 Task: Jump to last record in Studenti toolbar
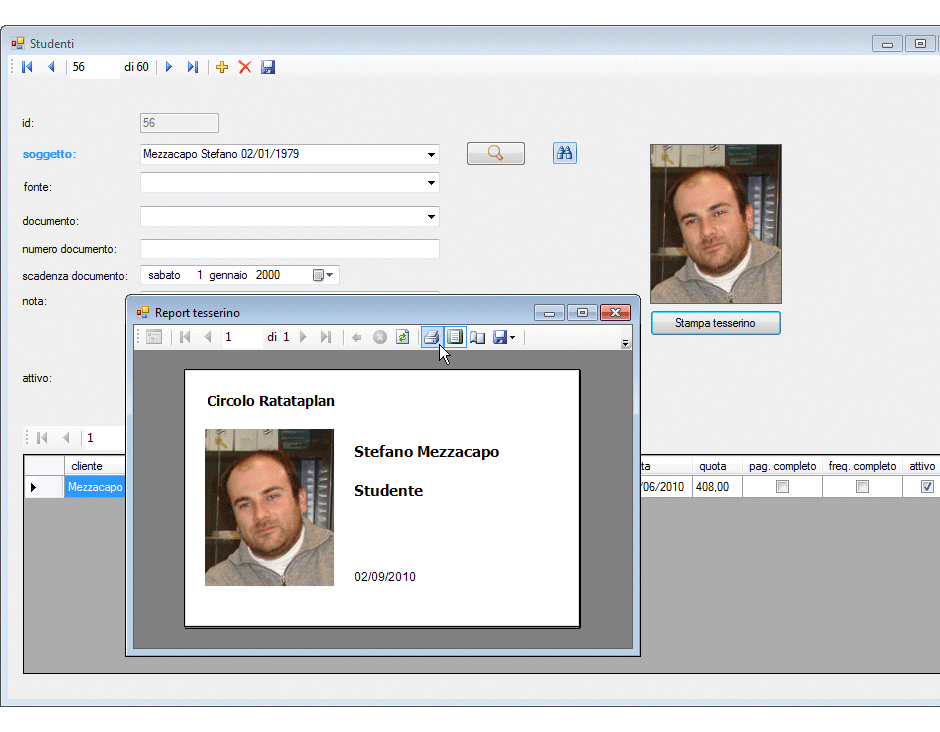pos(192,67)
